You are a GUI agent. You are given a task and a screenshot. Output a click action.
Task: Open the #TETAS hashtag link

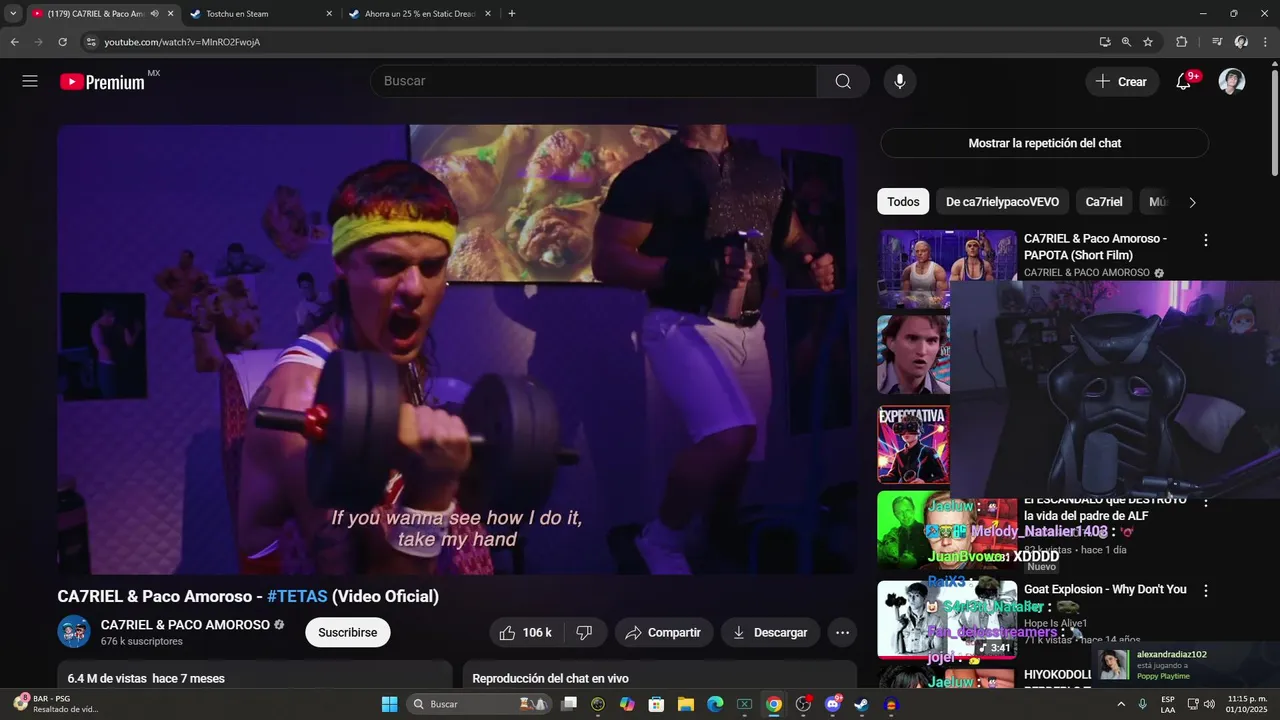click(x=297, y=596)
